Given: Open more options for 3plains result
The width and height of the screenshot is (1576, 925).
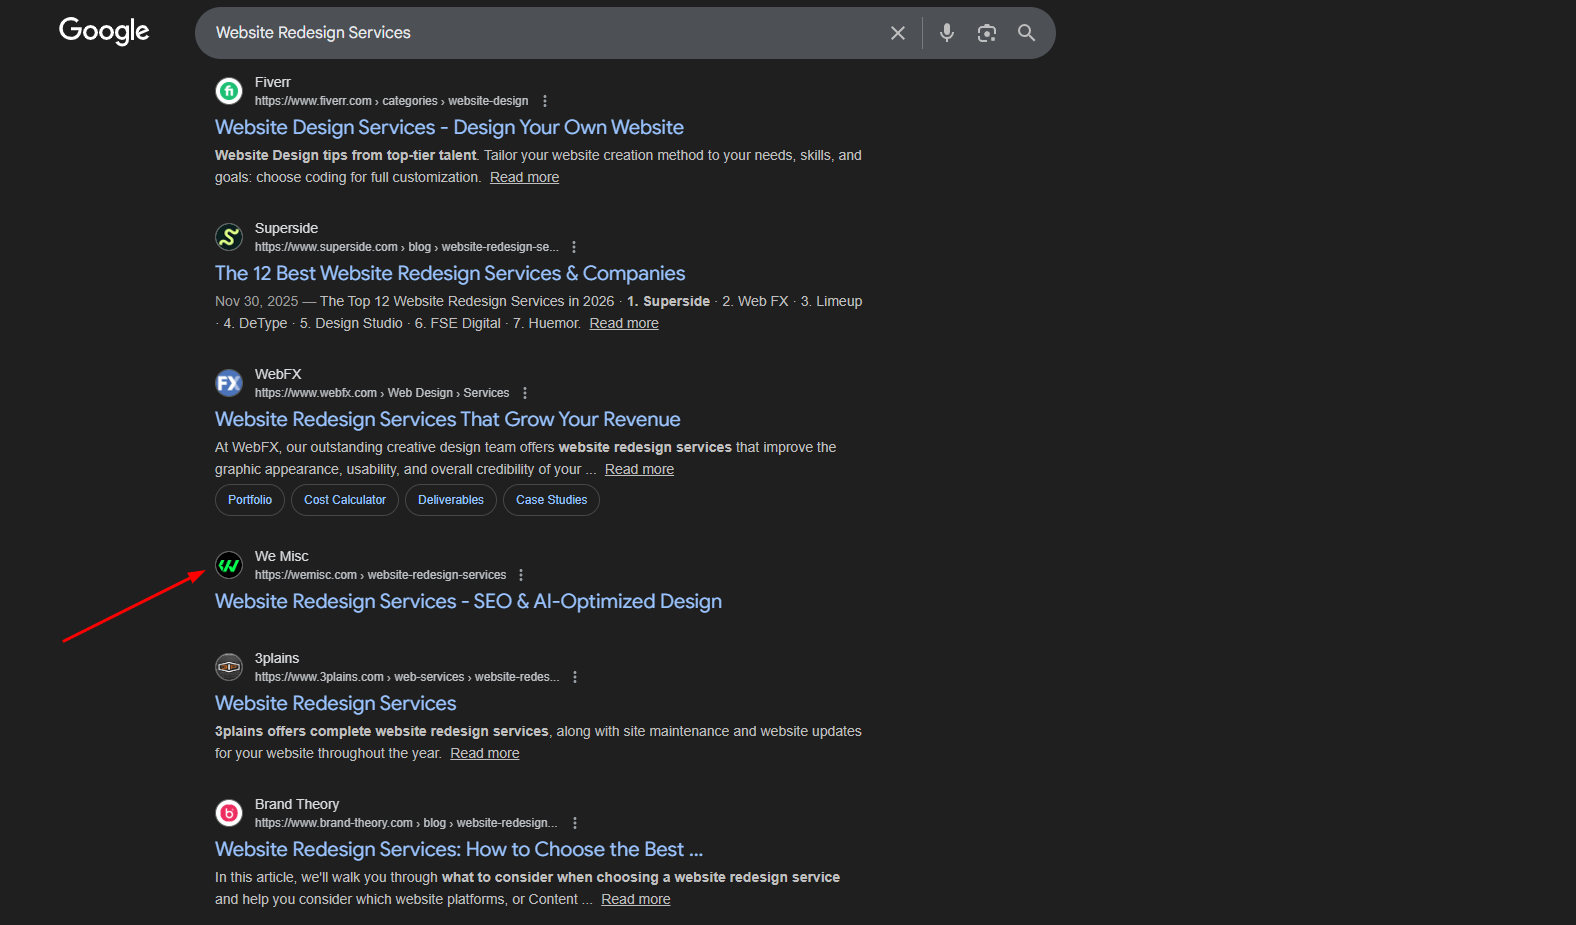Looking at the screenshot, I should (x=575, y=677).
